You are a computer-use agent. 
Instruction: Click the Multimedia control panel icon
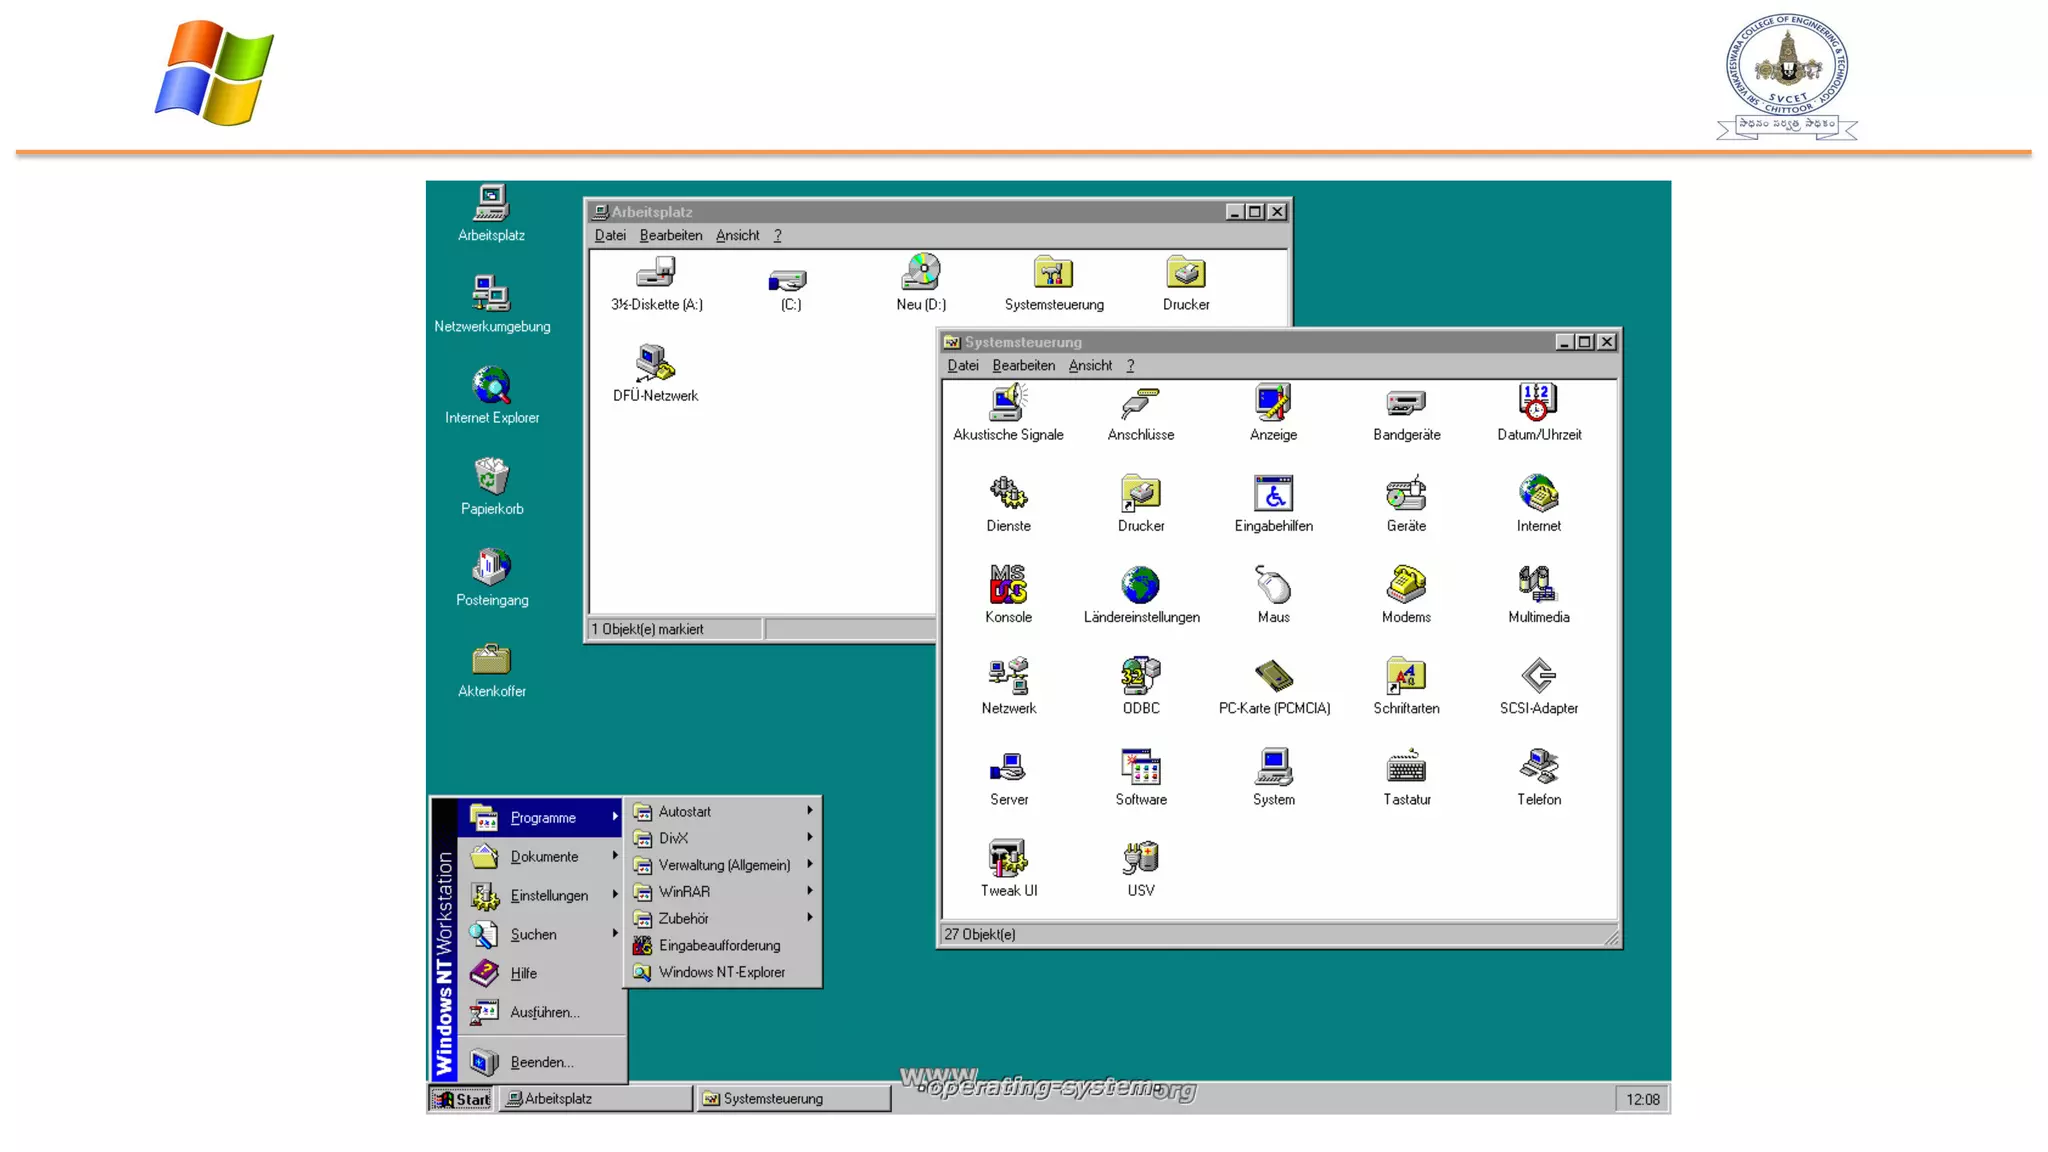click(x=1538, y=585)
